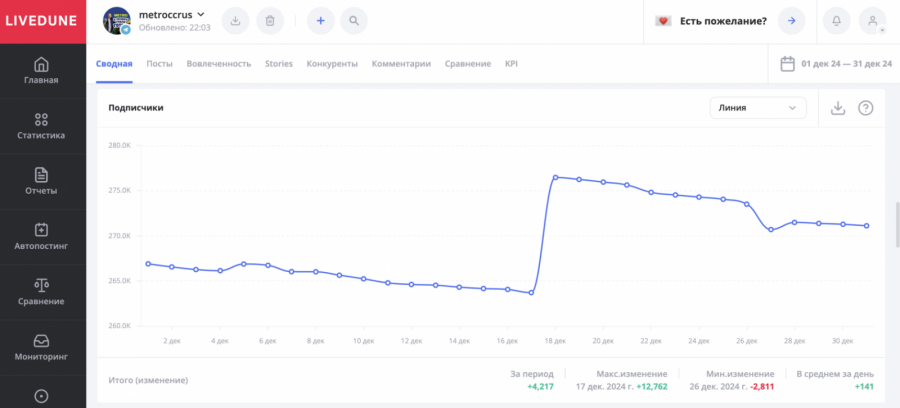This screenshot has height=408, width=900.
Task: Open the date range picker 01 дек 24
Action: click(x=836, y=64)
